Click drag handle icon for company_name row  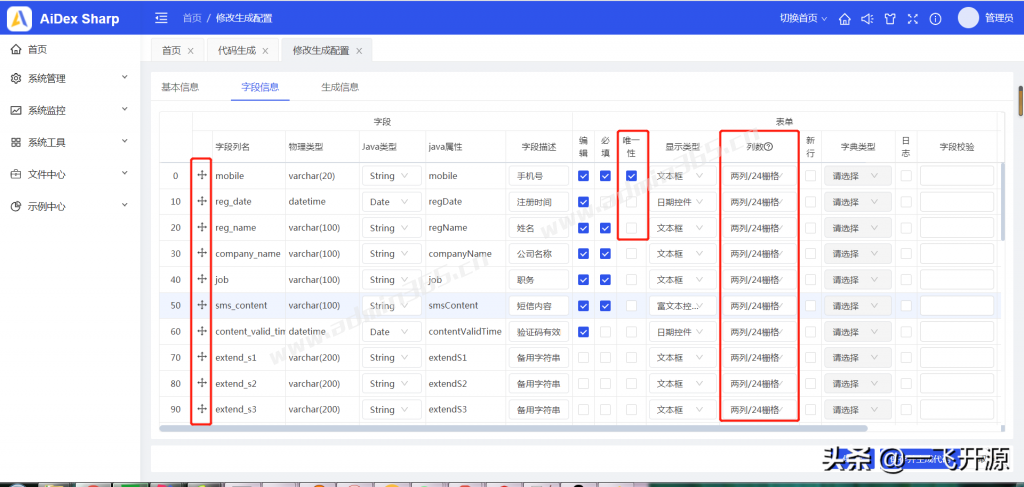tap(202, 253)
